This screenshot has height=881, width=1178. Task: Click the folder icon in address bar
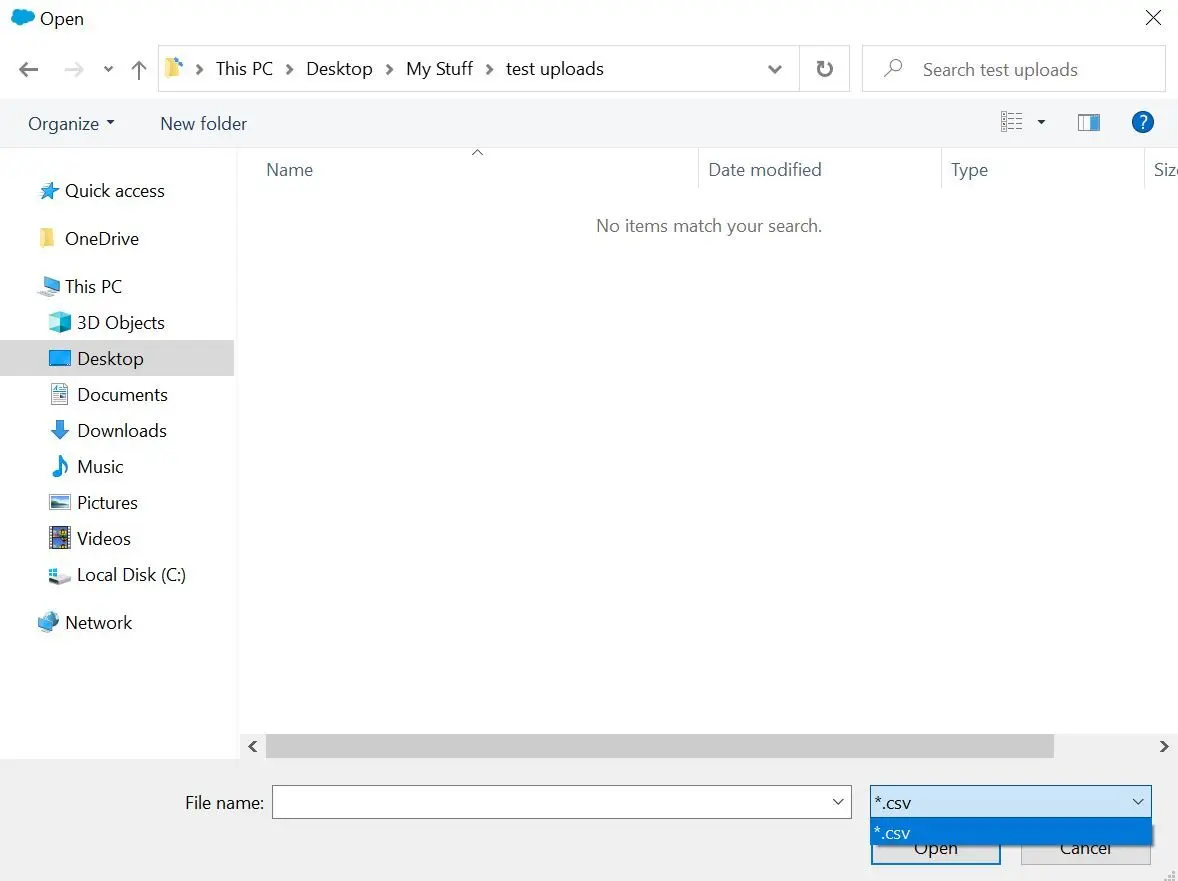174,68
